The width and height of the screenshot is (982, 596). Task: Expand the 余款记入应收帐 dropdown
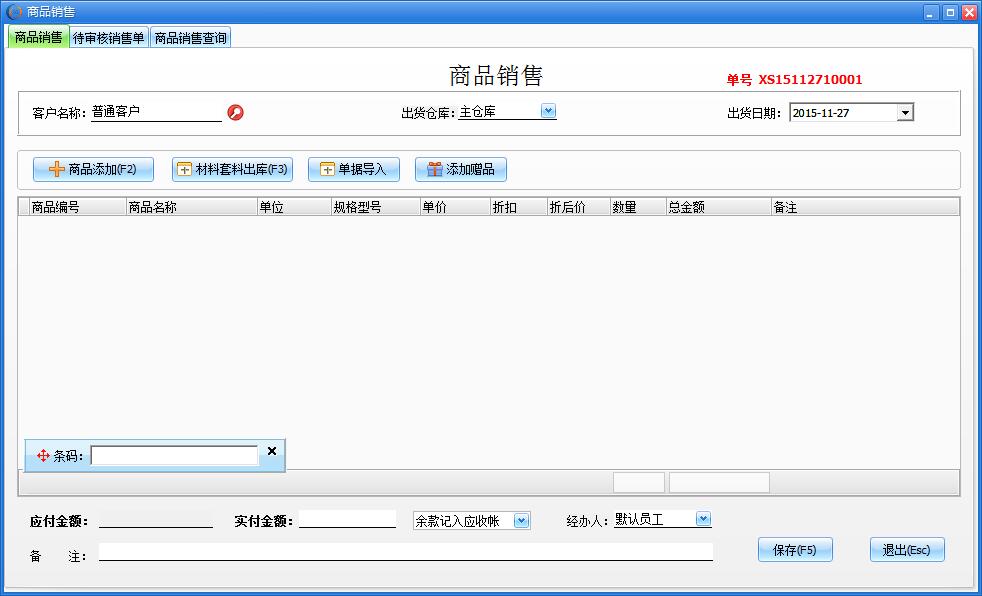[x=521, y=520]
